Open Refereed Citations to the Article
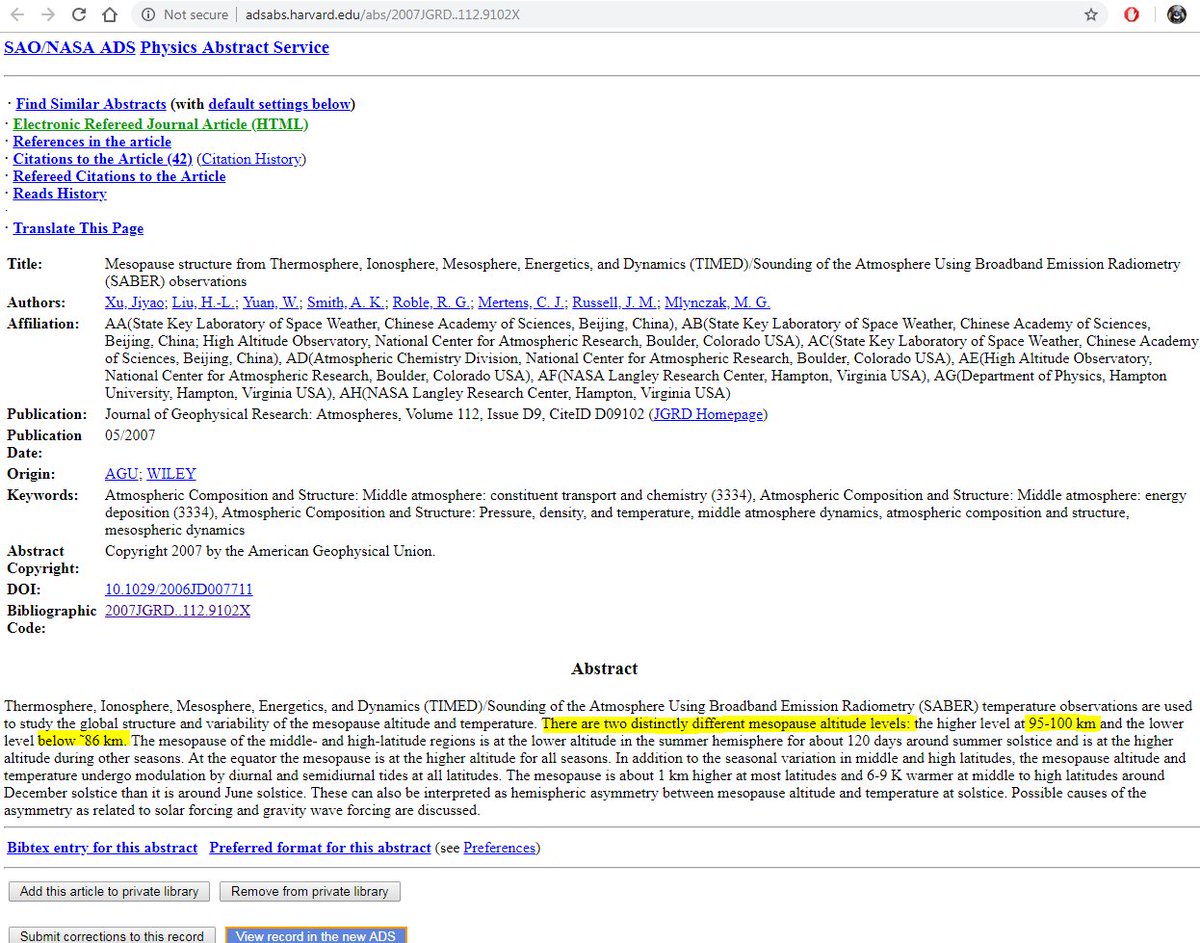The width and height of the screenshot is (1200, 943). (119, 176)
